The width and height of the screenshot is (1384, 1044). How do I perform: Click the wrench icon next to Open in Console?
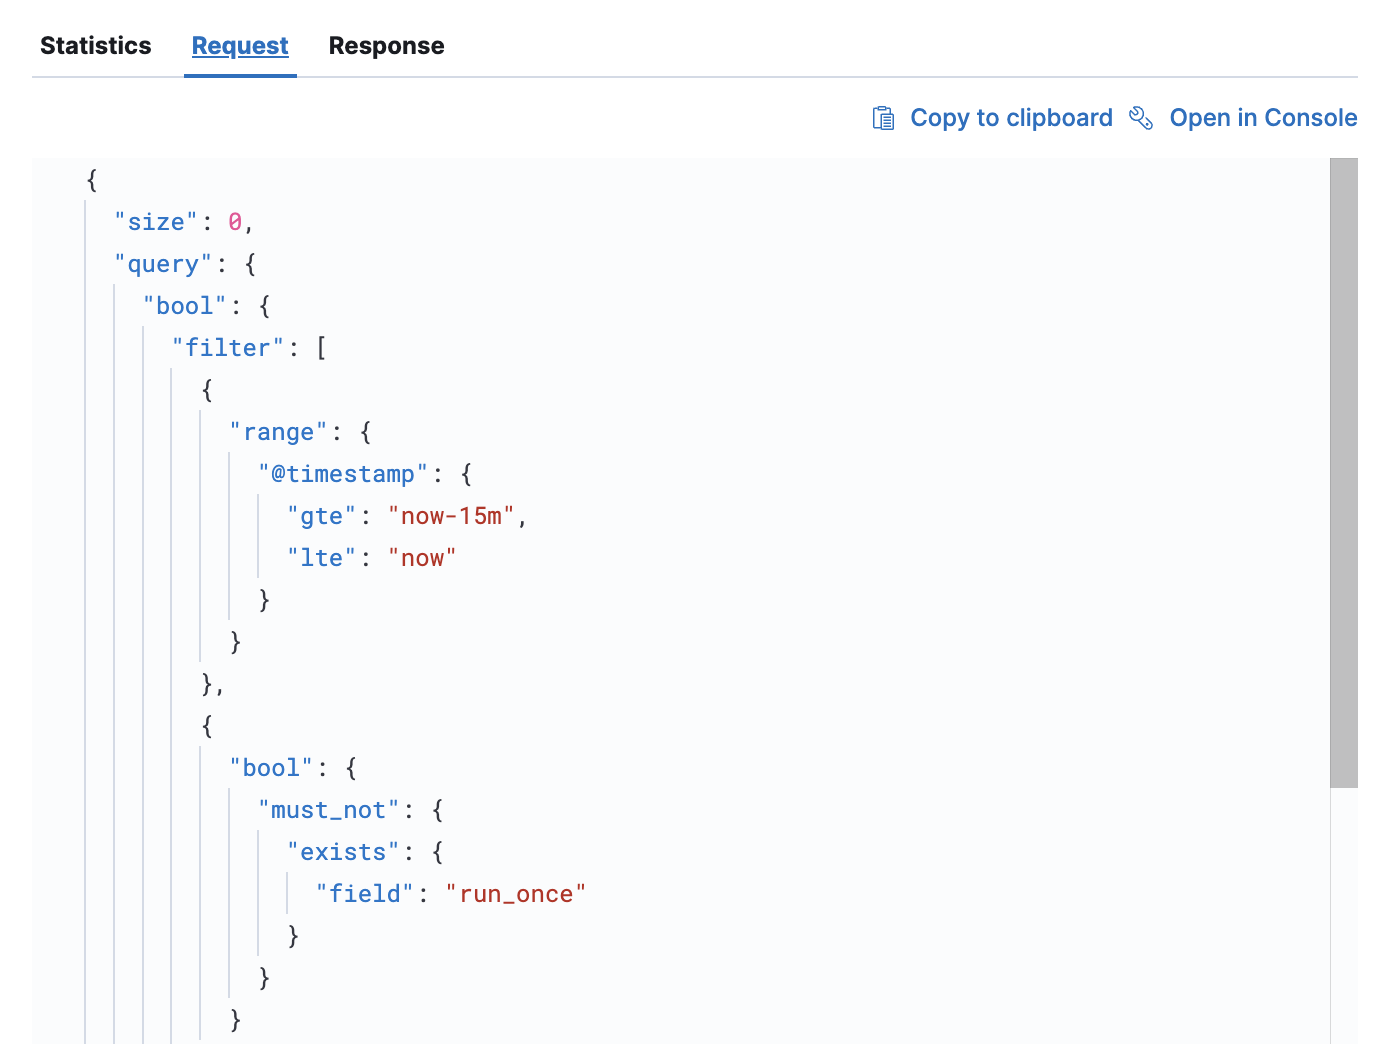coord(1141,117)
